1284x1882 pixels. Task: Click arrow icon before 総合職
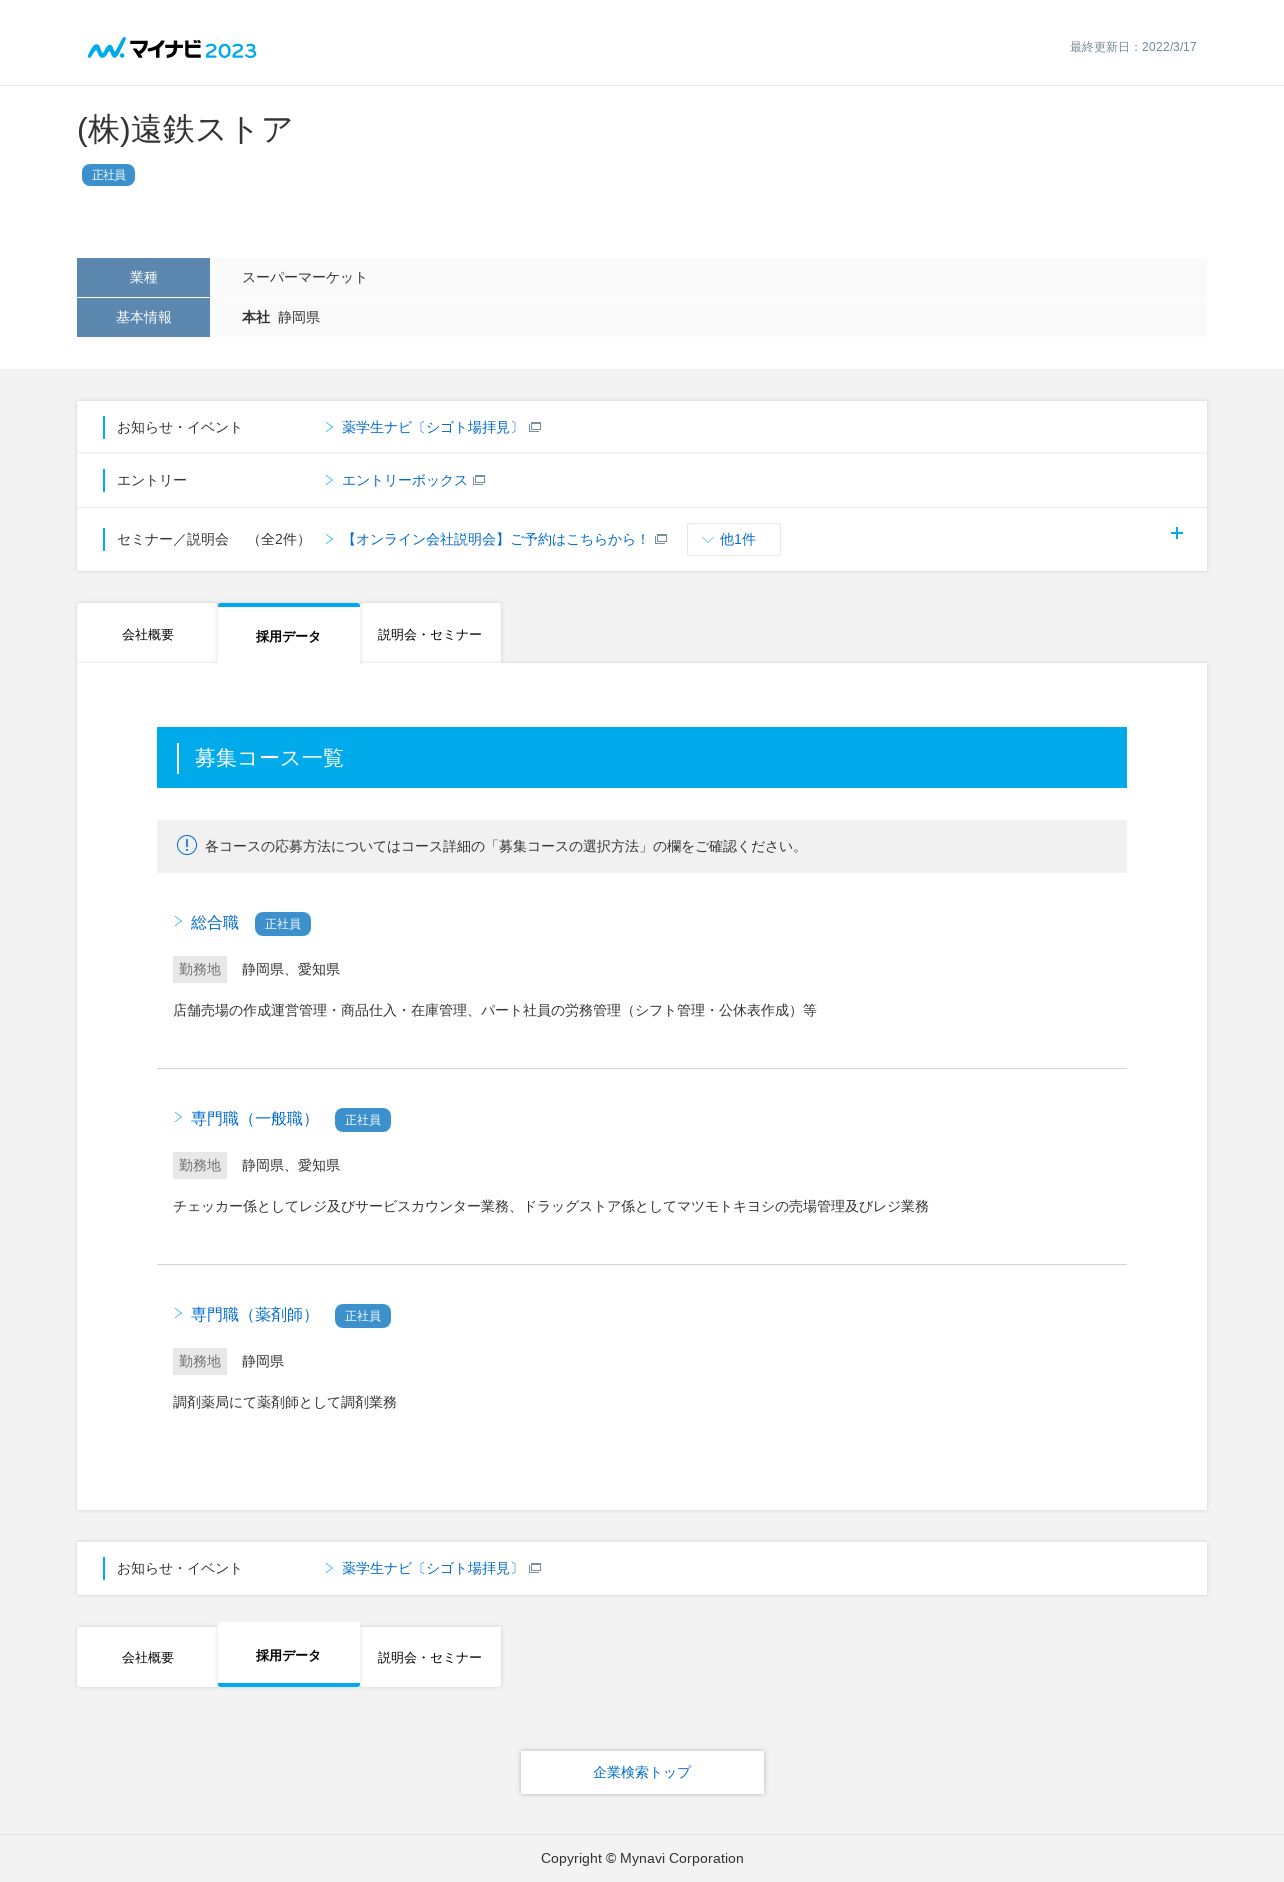[178, 921]
